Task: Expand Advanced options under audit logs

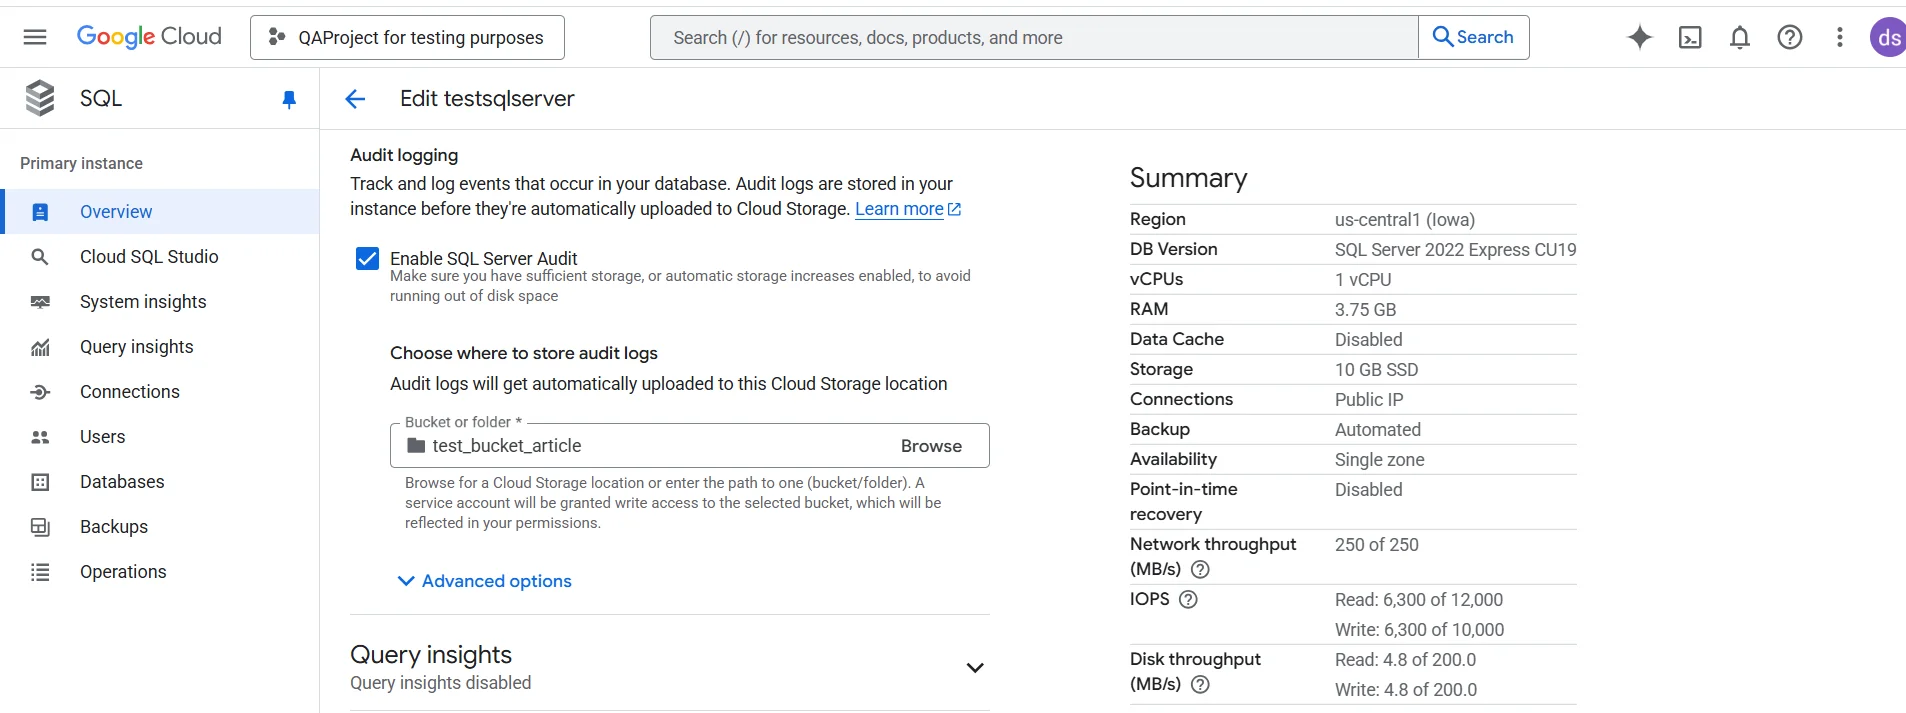Action: tap(485, 581)
